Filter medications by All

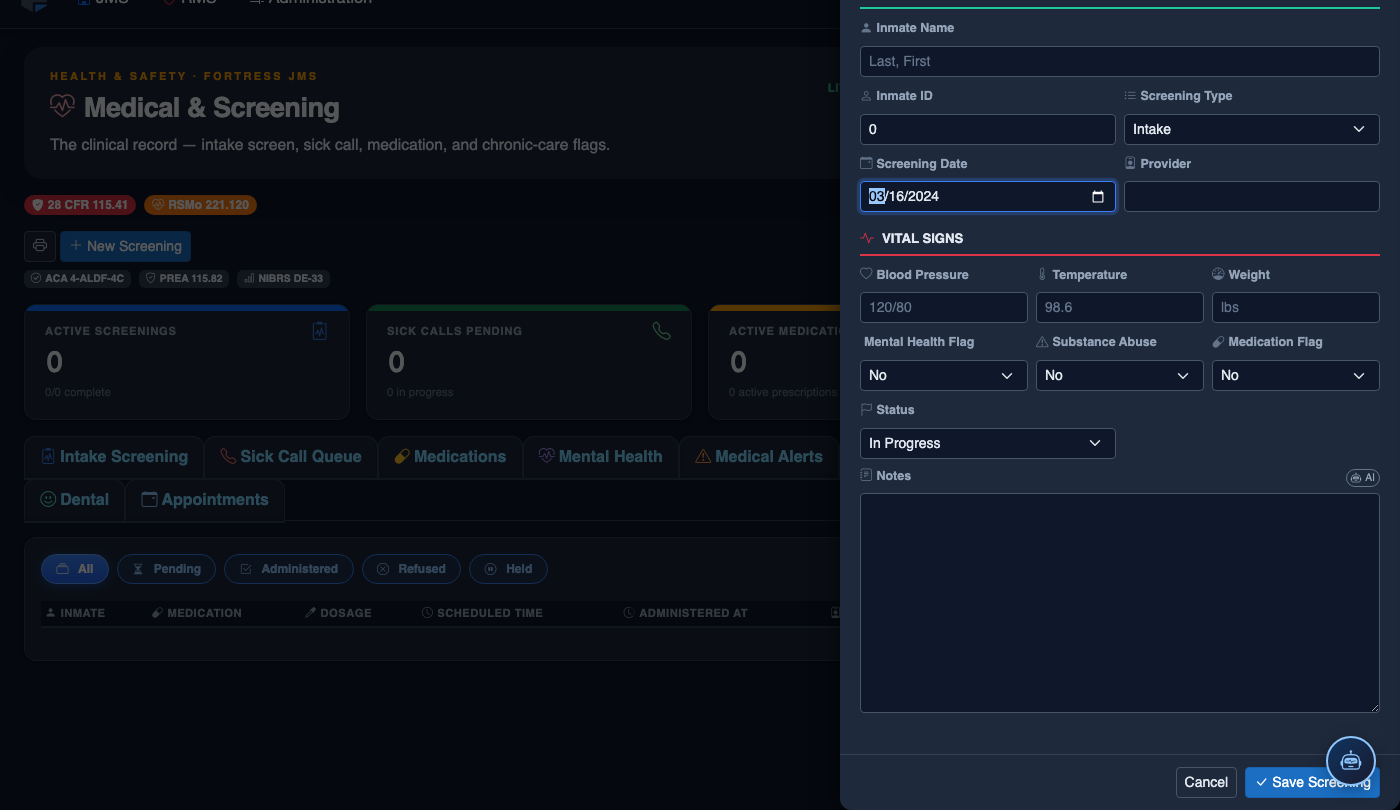click(x=75, y=569)
